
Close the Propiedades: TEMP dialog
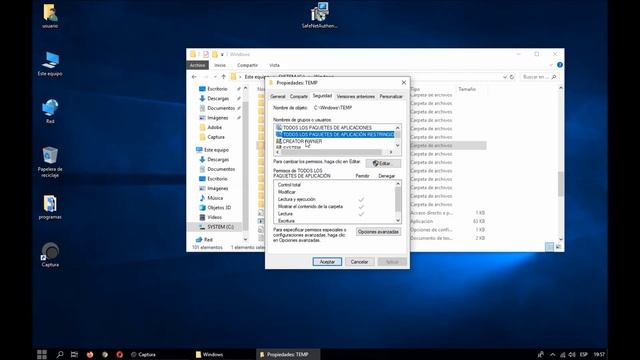[x=404, y=83]
